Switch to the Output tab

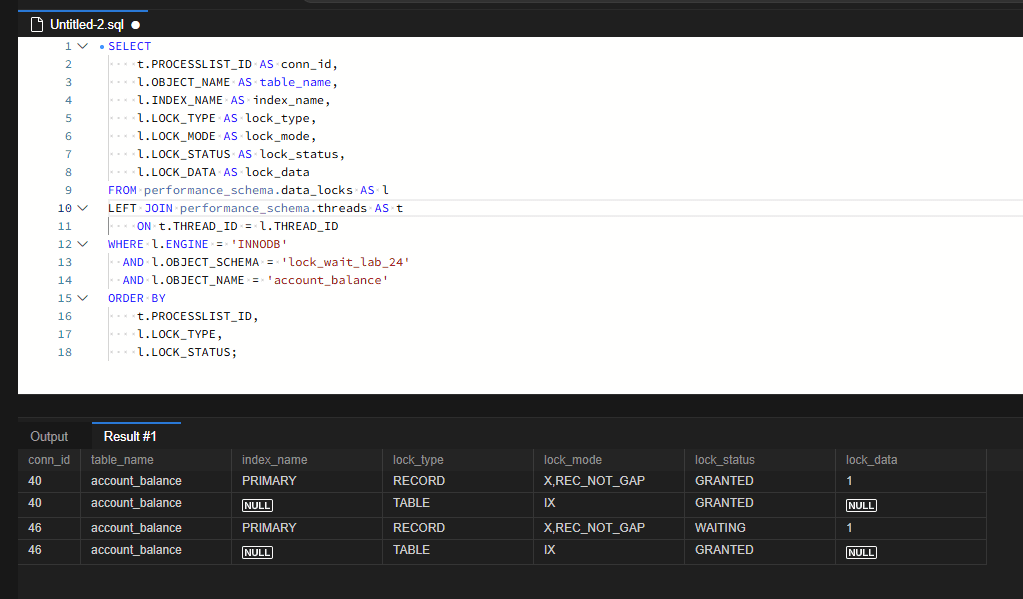[49, 437]
